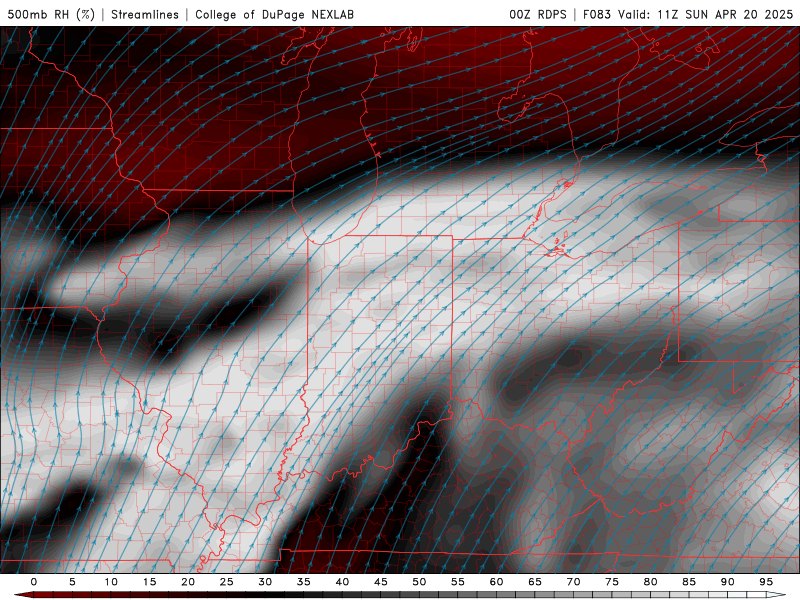Click the "Streamlines" label in header
This screenshot has height=600, width=800.
pyautogui.click(x=145, y=14)
